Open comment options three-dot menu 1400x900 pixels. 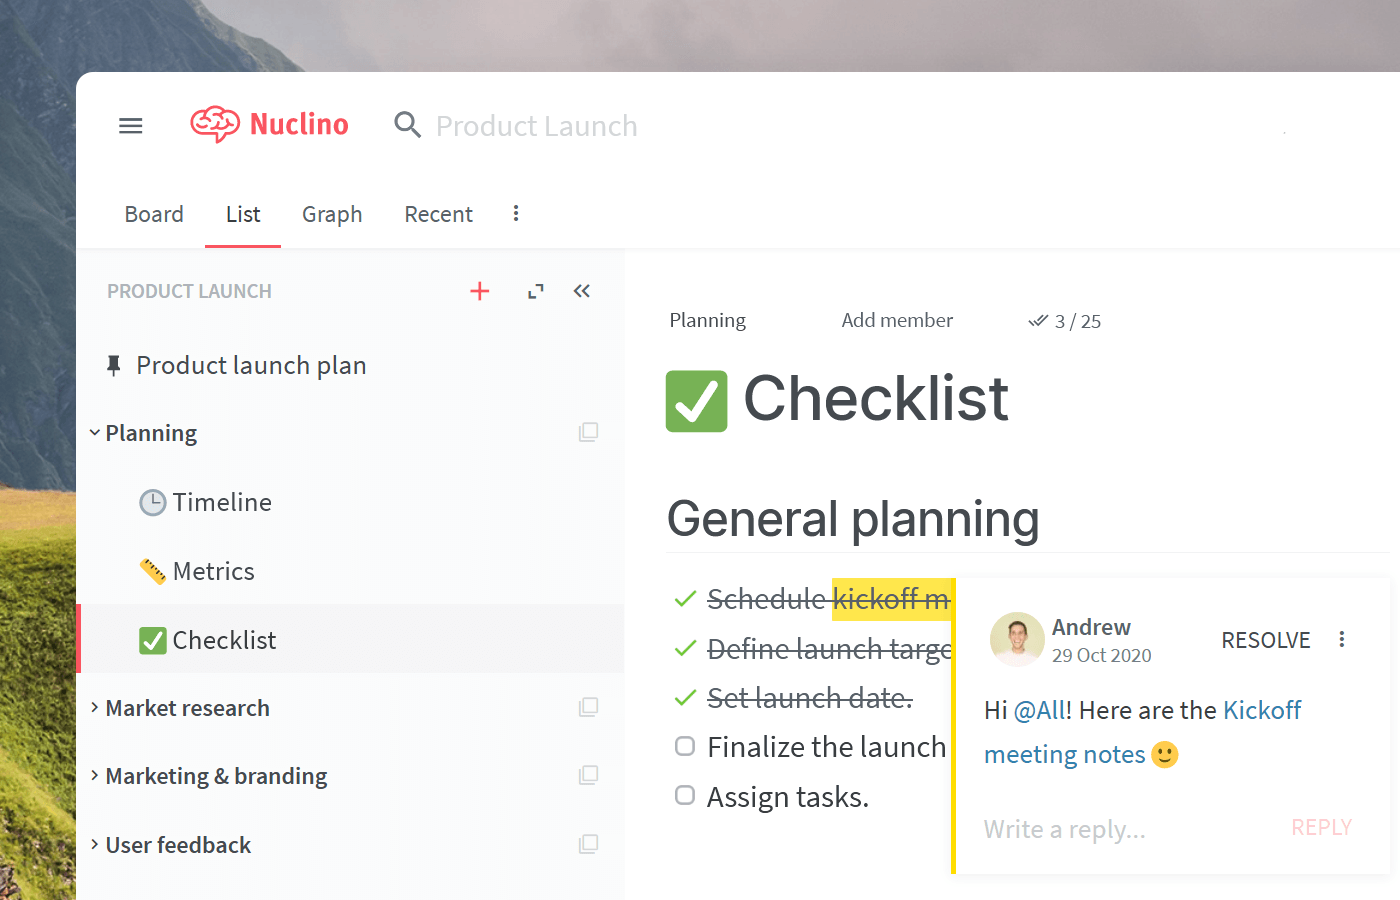(1342, 639)
